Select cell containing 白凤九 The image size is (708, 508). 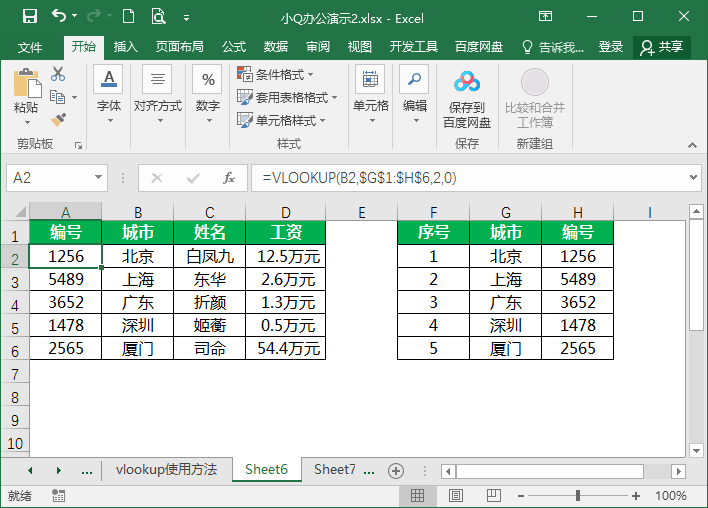coord(210,256)
